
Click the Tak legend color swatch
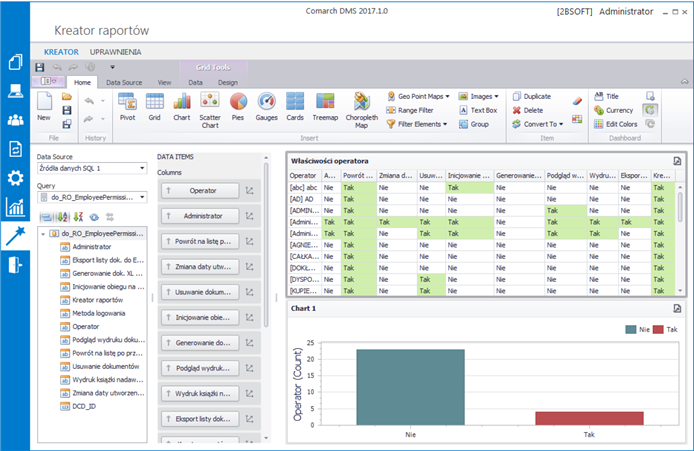point(658,329)
